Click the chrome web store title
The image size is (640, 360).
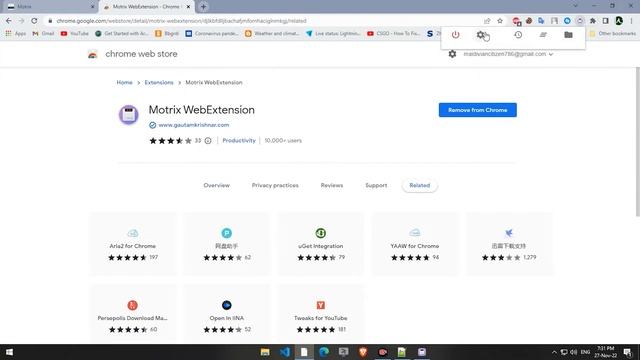click(141, 54)
